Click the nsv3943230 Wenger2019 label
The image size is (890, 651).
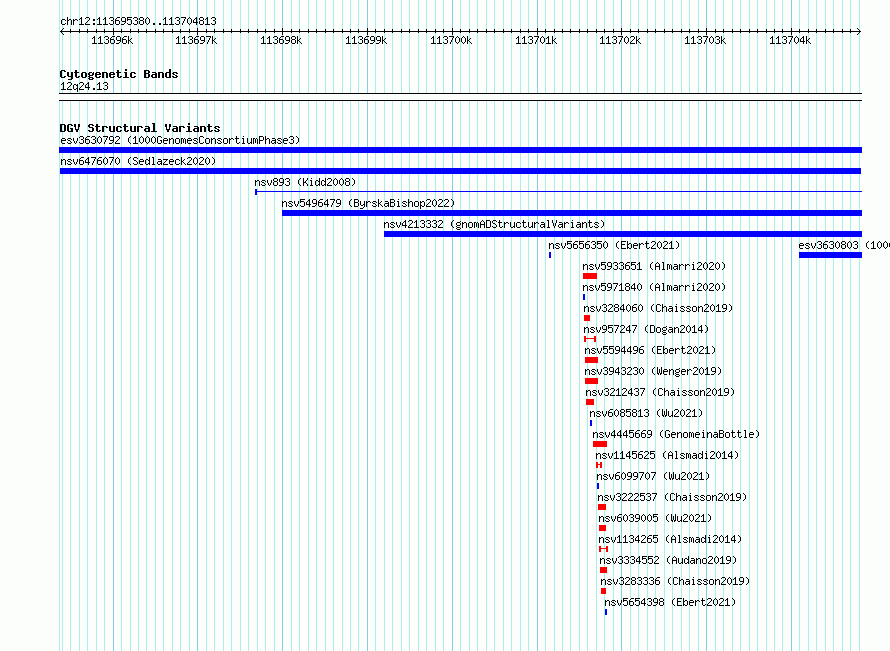(x=653, y=371)
